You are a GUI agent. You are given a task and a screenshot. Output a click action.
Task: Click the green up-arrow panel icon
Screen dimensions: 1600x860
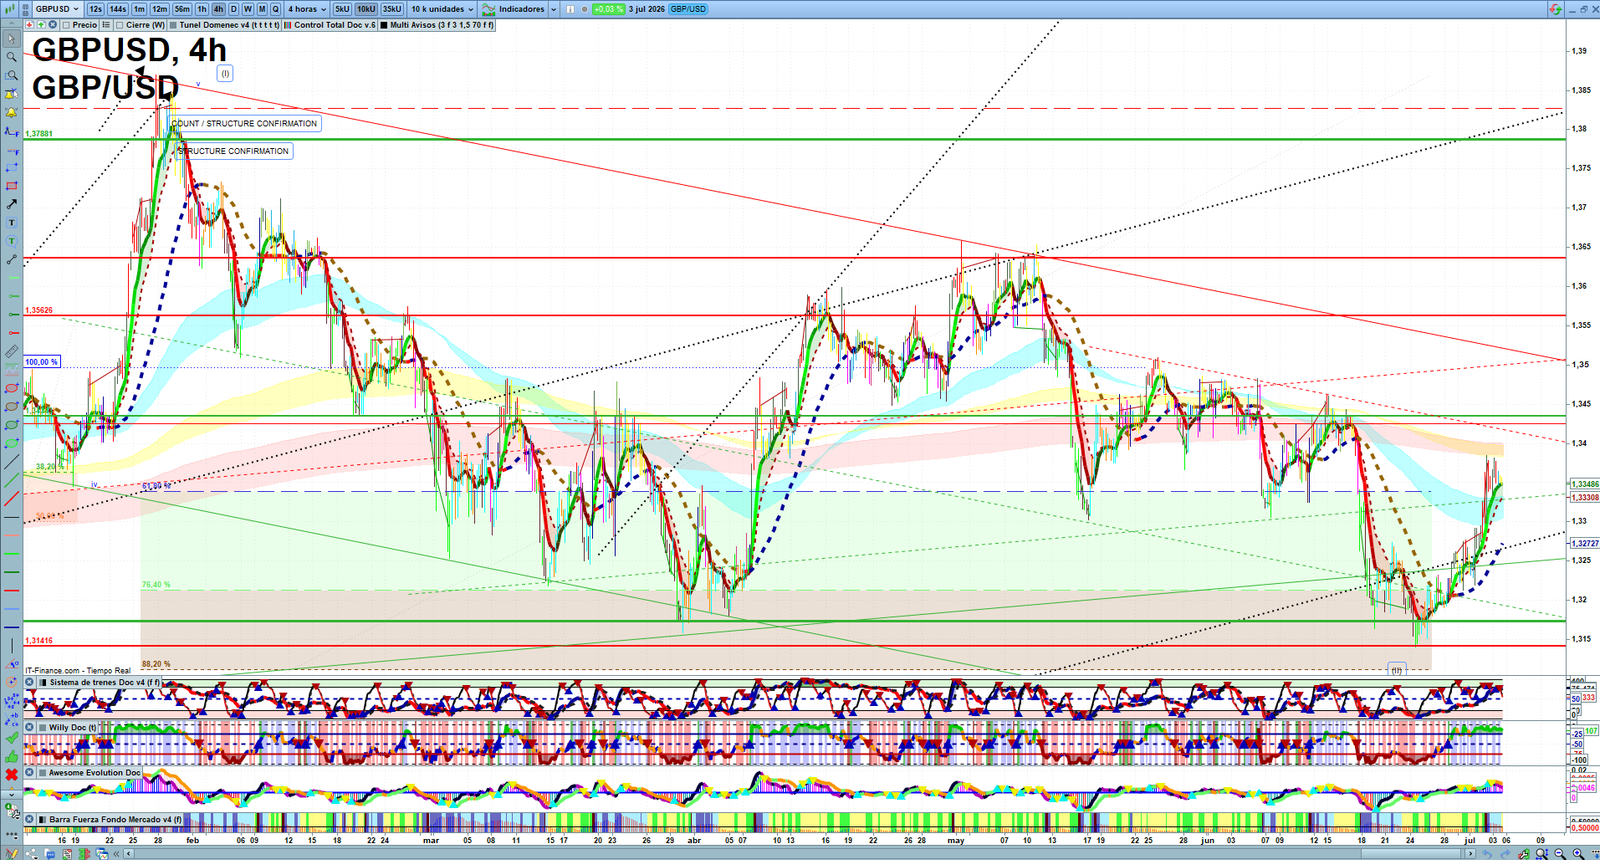41,24
